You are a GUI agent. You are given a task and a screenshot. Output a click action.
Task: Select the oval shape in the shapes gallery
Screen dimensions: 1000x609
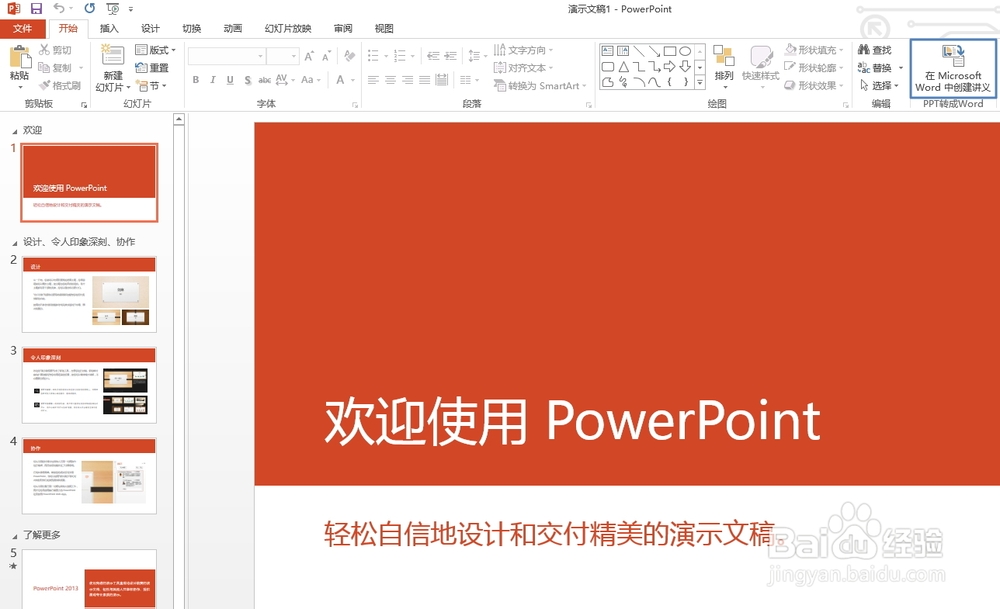click(686, 51)
